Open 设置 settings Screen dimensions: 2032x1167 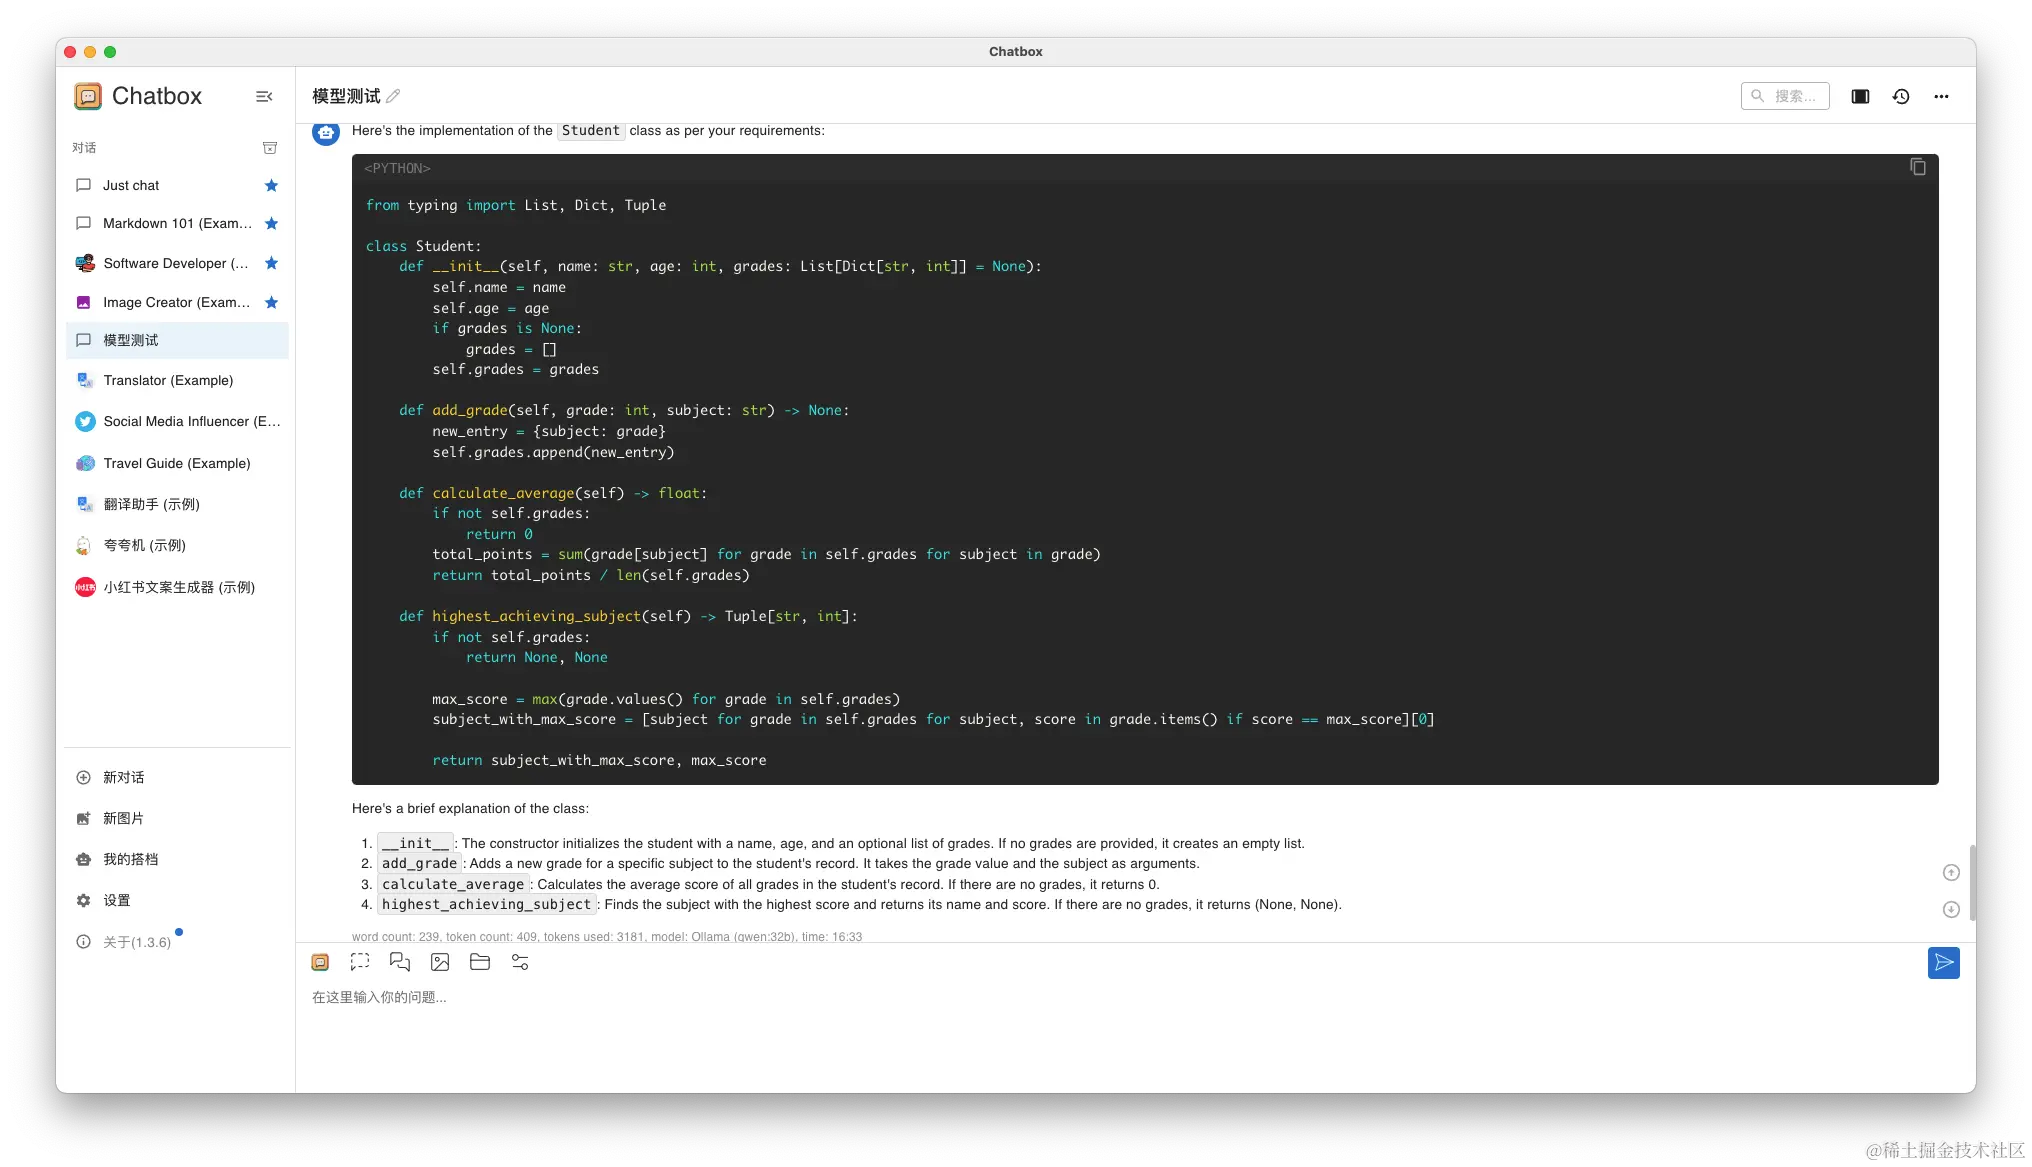pos(116,901)
